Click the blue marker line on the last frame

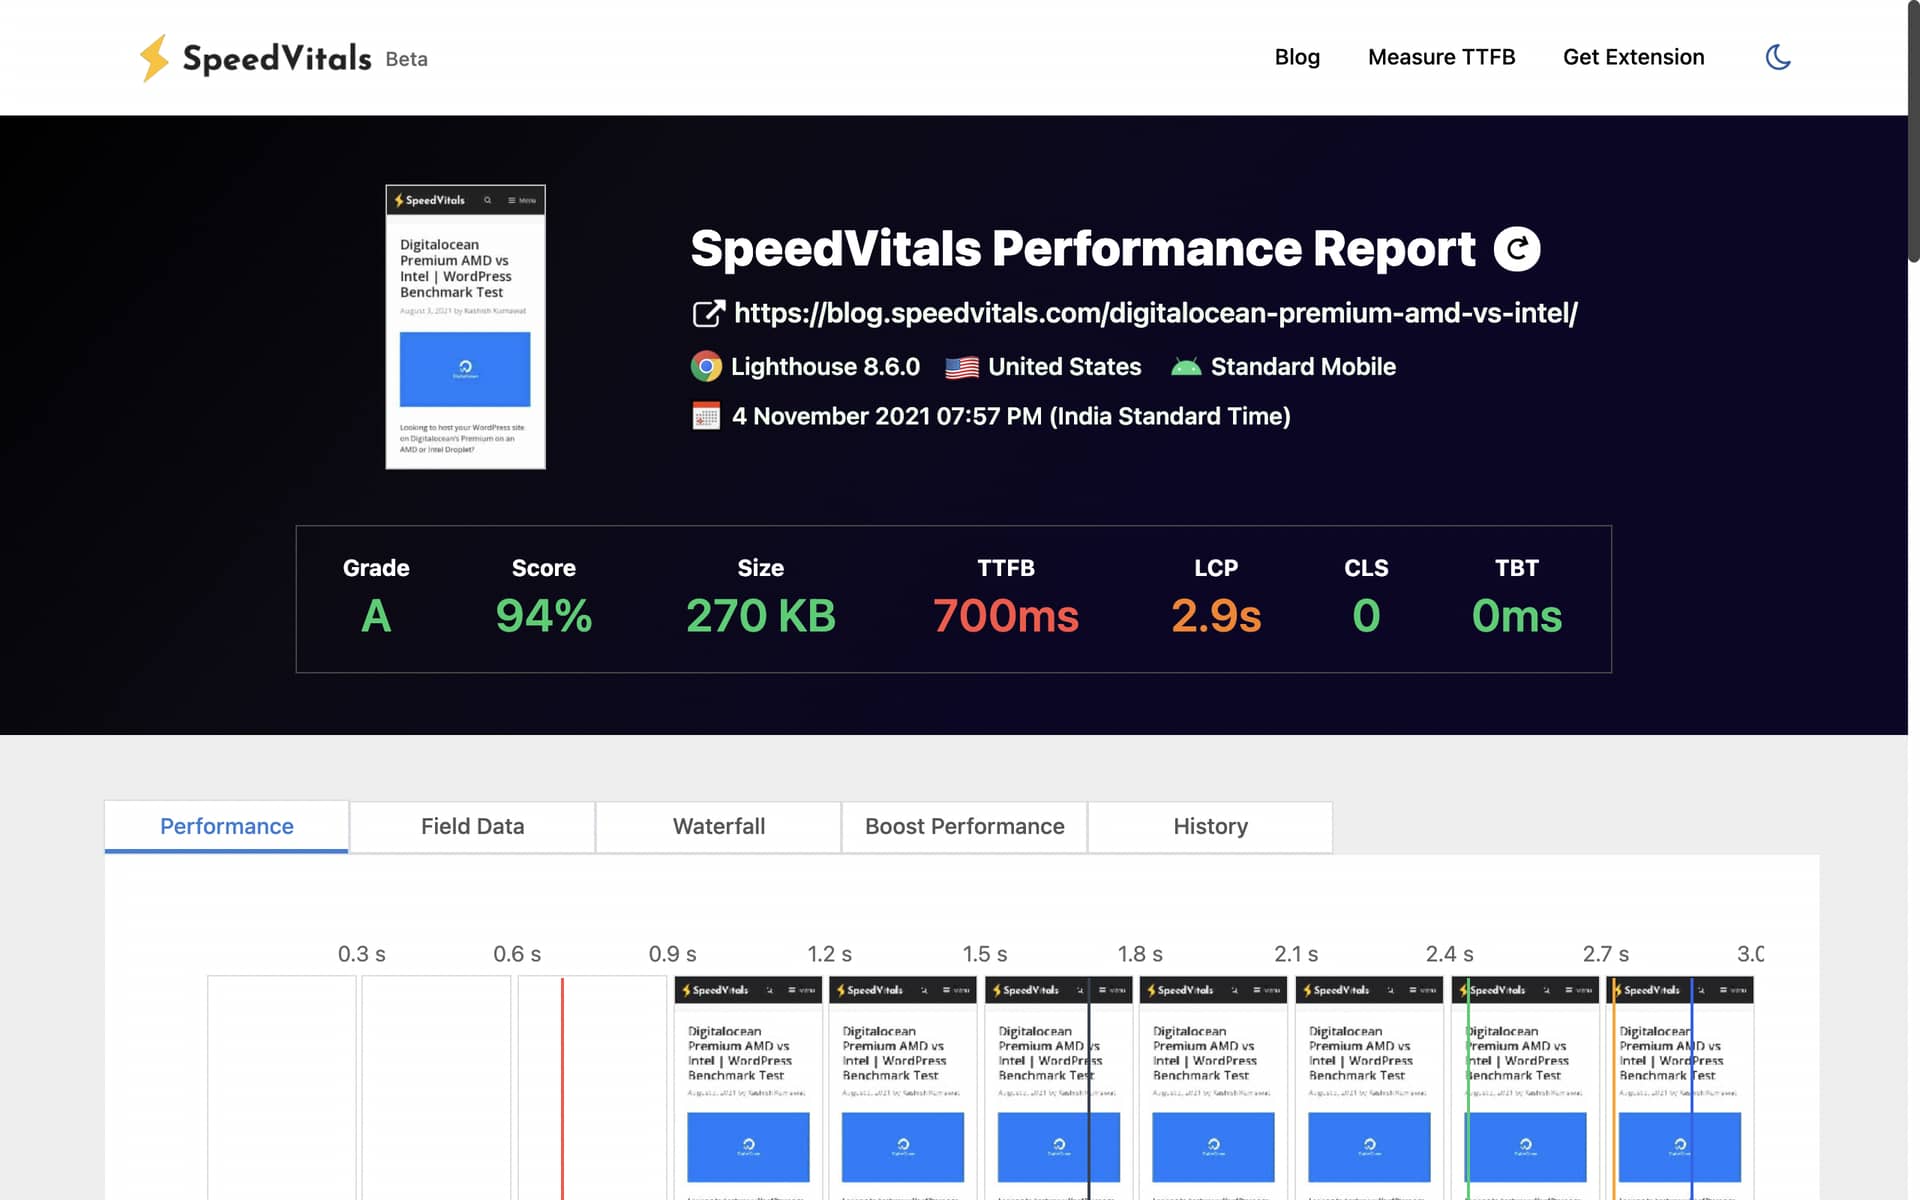[1691, 1088]
